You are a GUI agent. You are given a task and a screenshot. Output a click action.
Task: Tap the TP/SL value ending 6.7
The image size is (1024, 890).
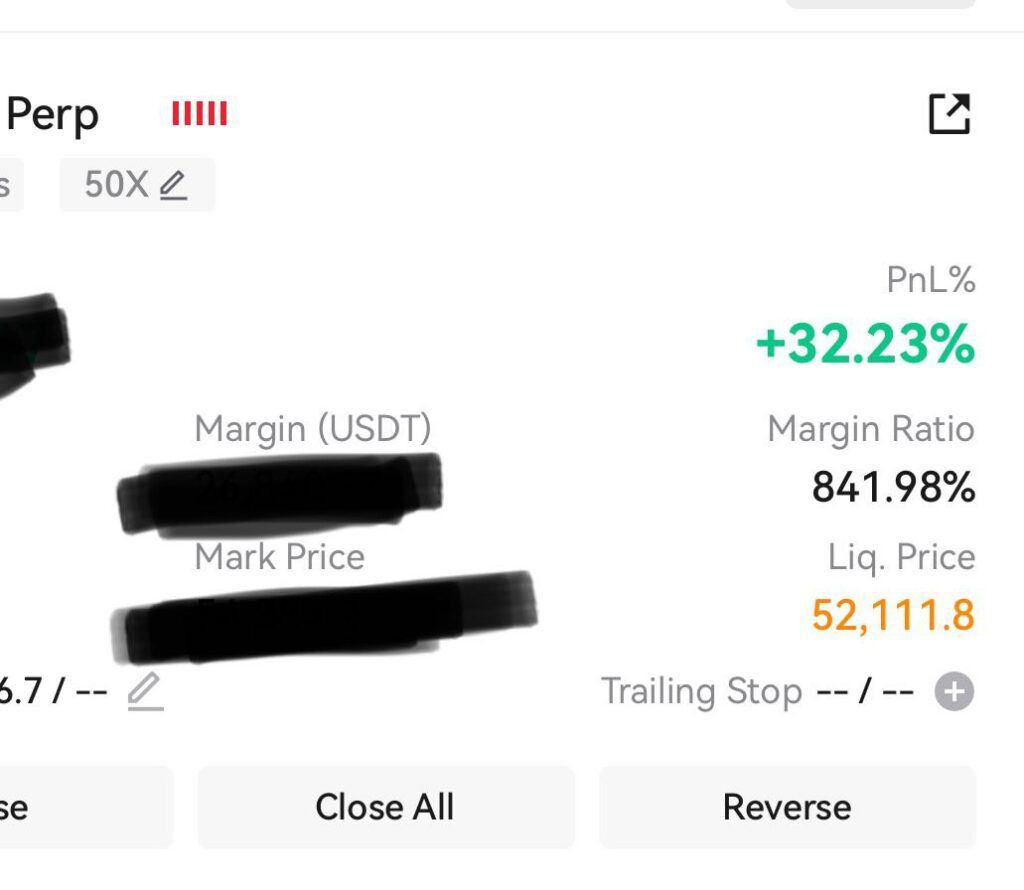(54, 691)
